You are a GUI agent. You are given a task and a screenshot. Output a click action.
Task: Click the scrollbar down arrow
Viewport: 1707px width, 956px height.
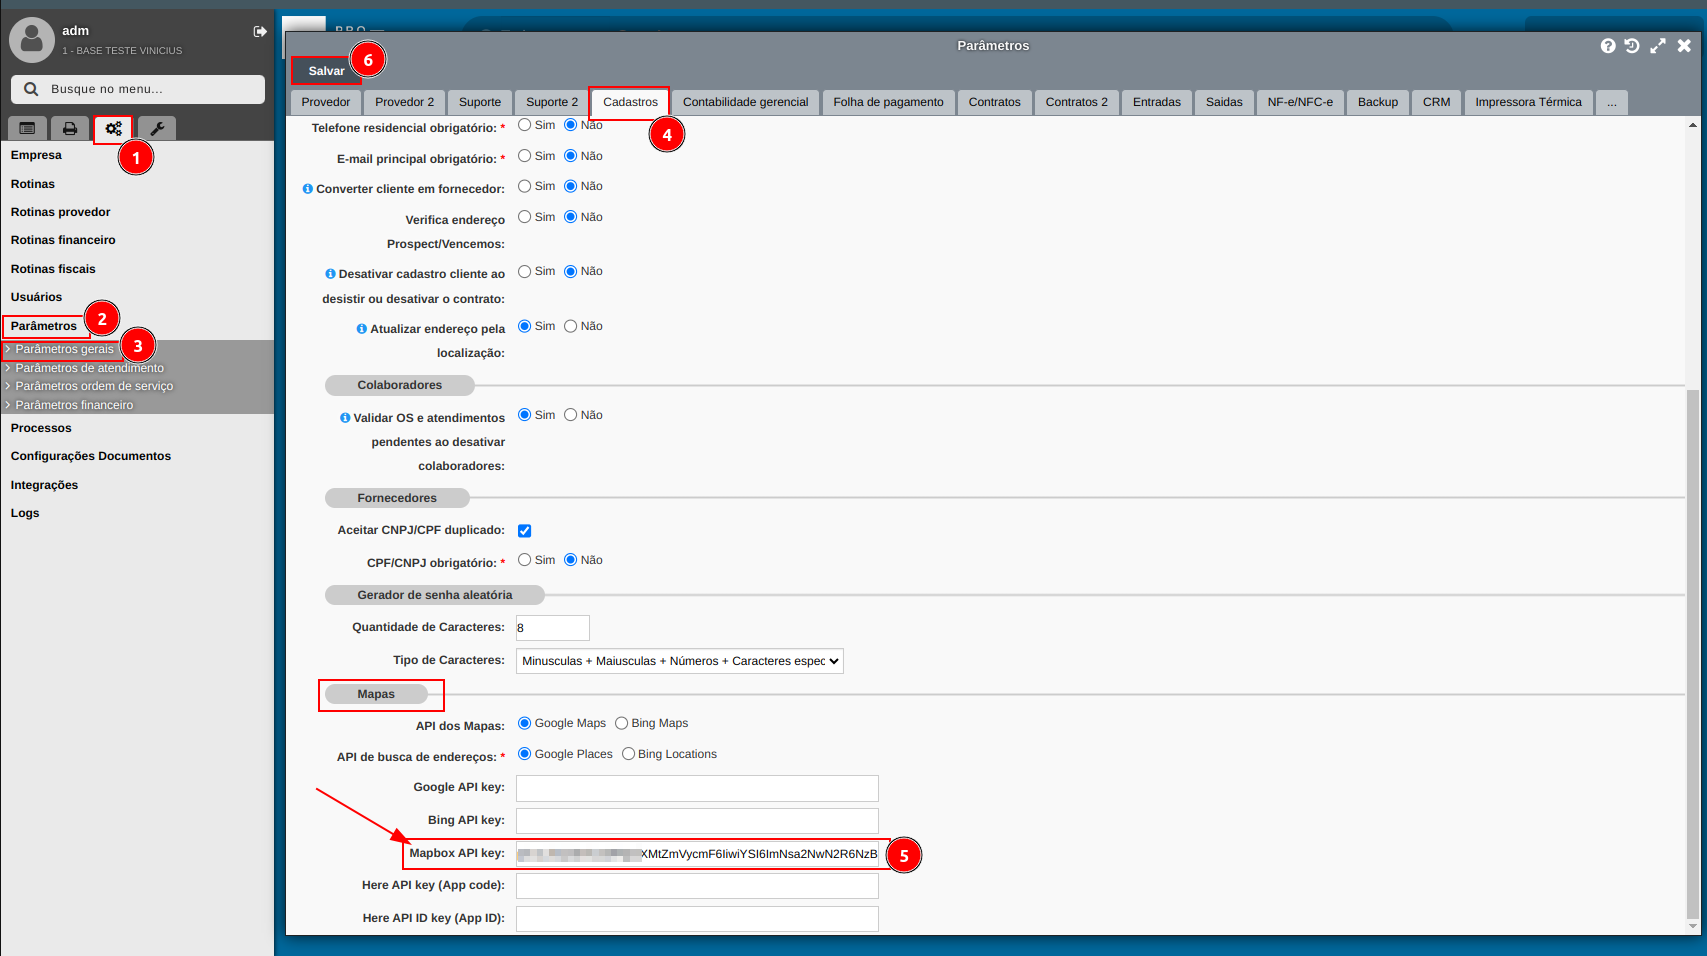tap(1692, 926)
